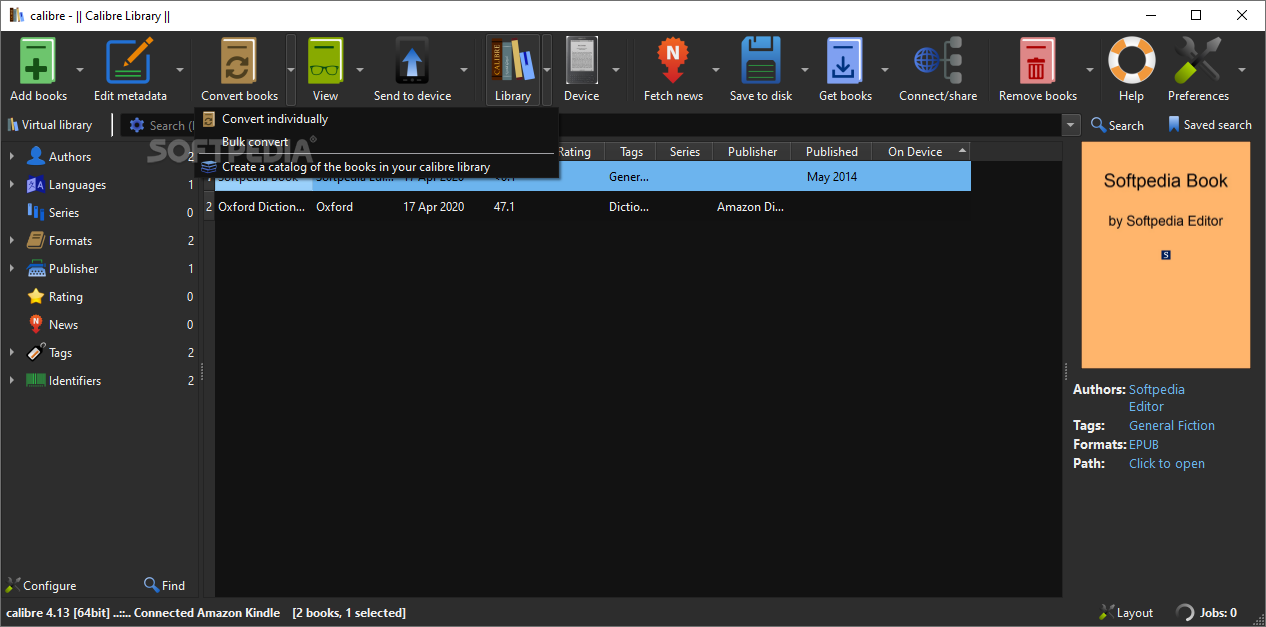Sort by the Published column header
Screen dimensions: 1266x627
click(831, 152)
